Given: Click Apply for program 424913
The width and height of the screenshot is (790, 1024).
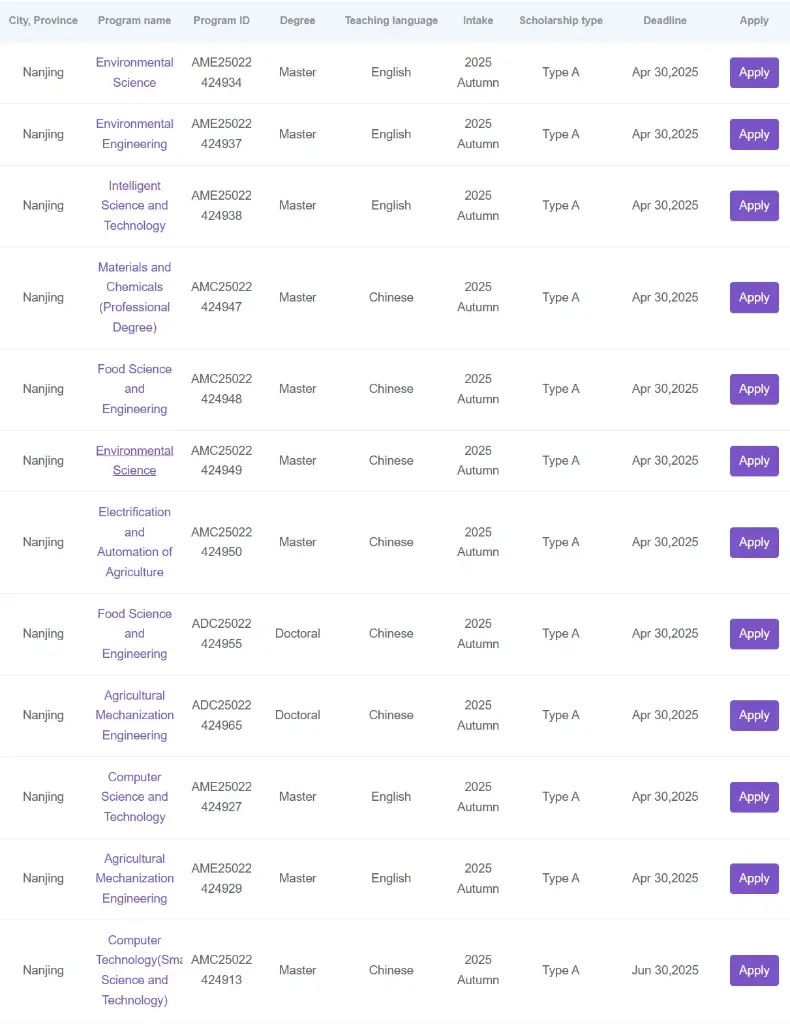Looking at the screenshot, I should 753,970.
